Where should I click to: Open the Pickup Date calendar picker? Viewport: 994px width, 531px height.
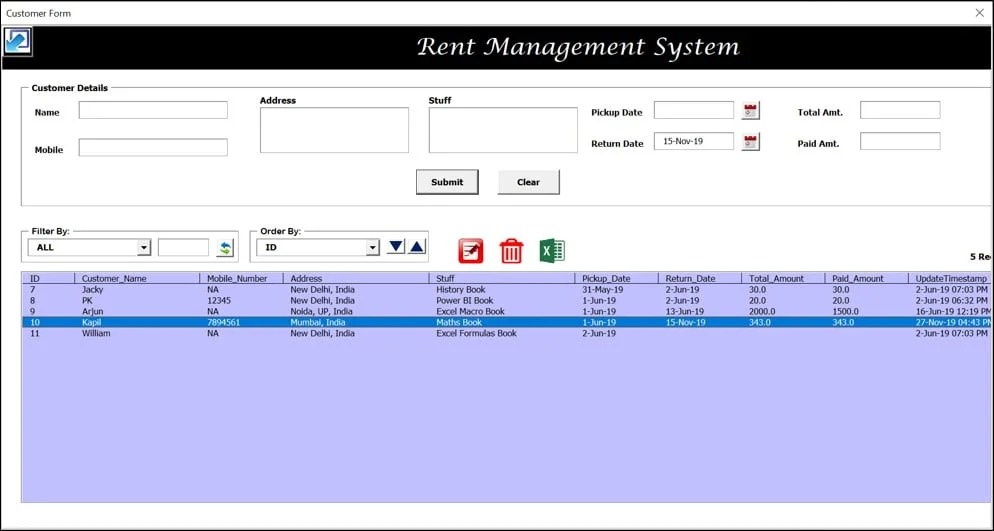coord(751,110)
